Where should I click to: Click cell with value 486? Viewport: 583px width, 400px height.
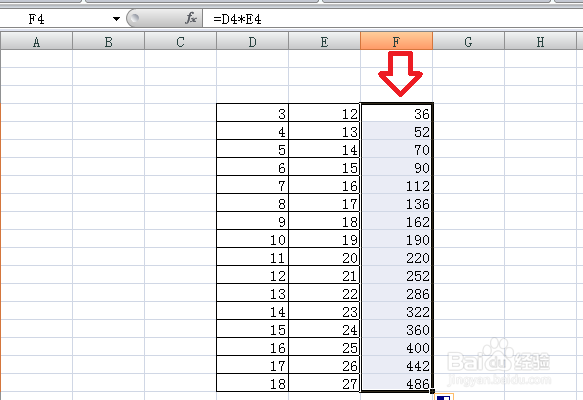pos(396,383)
